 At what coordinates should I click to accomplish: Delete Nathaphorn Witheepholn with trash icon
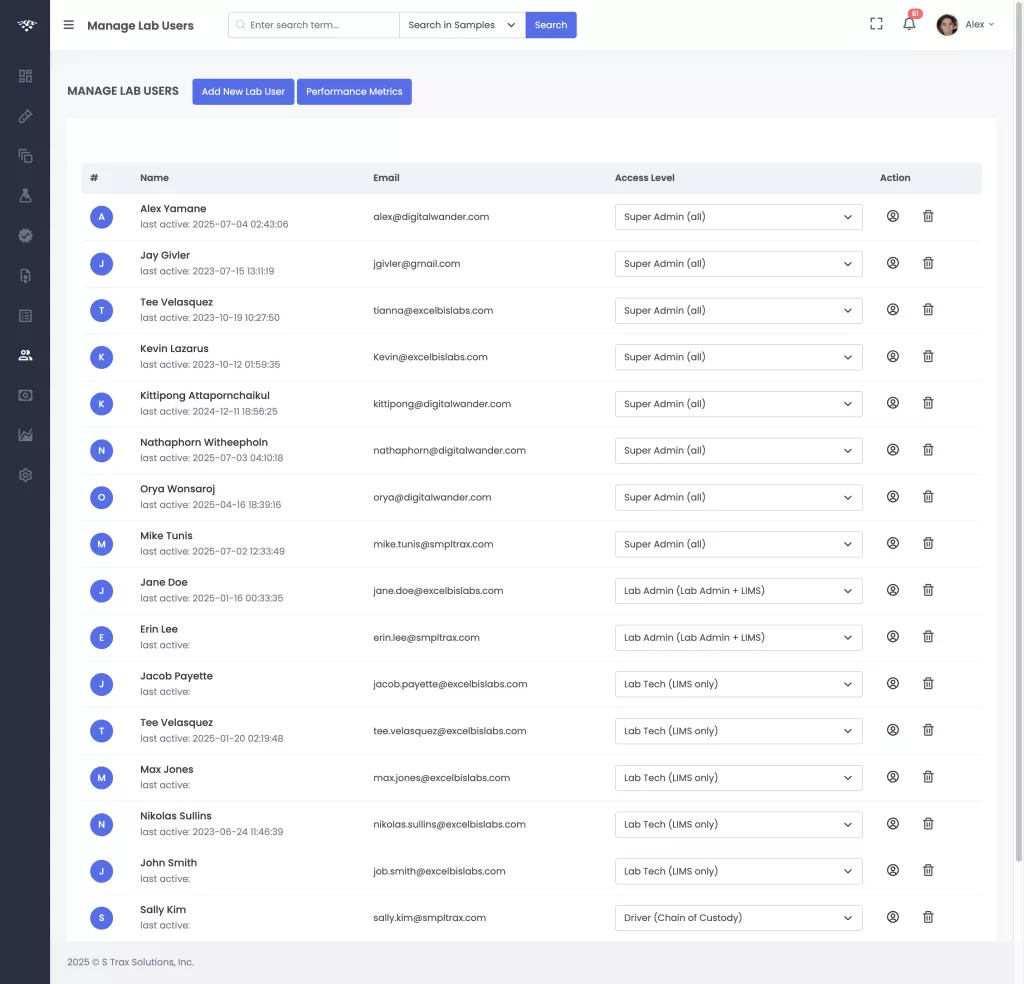[x=928, y=450]
